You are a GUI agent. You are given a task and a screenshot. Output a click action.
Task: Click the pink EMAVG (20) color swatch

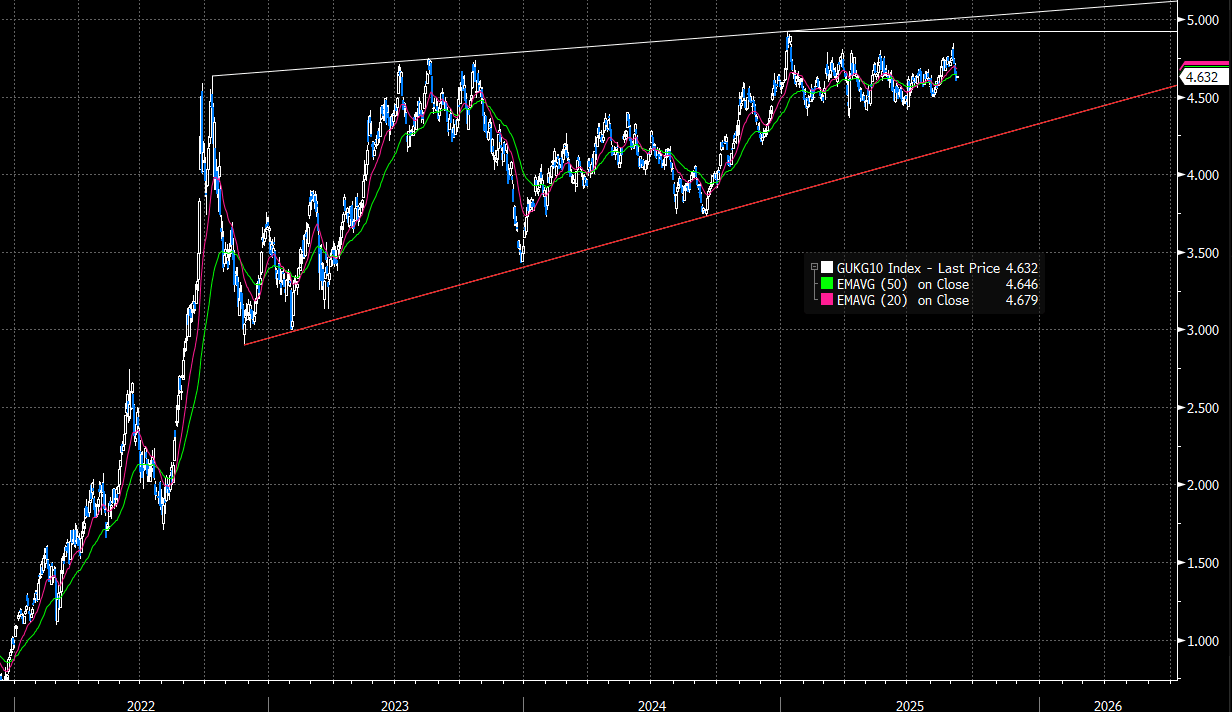pos(826,300)
